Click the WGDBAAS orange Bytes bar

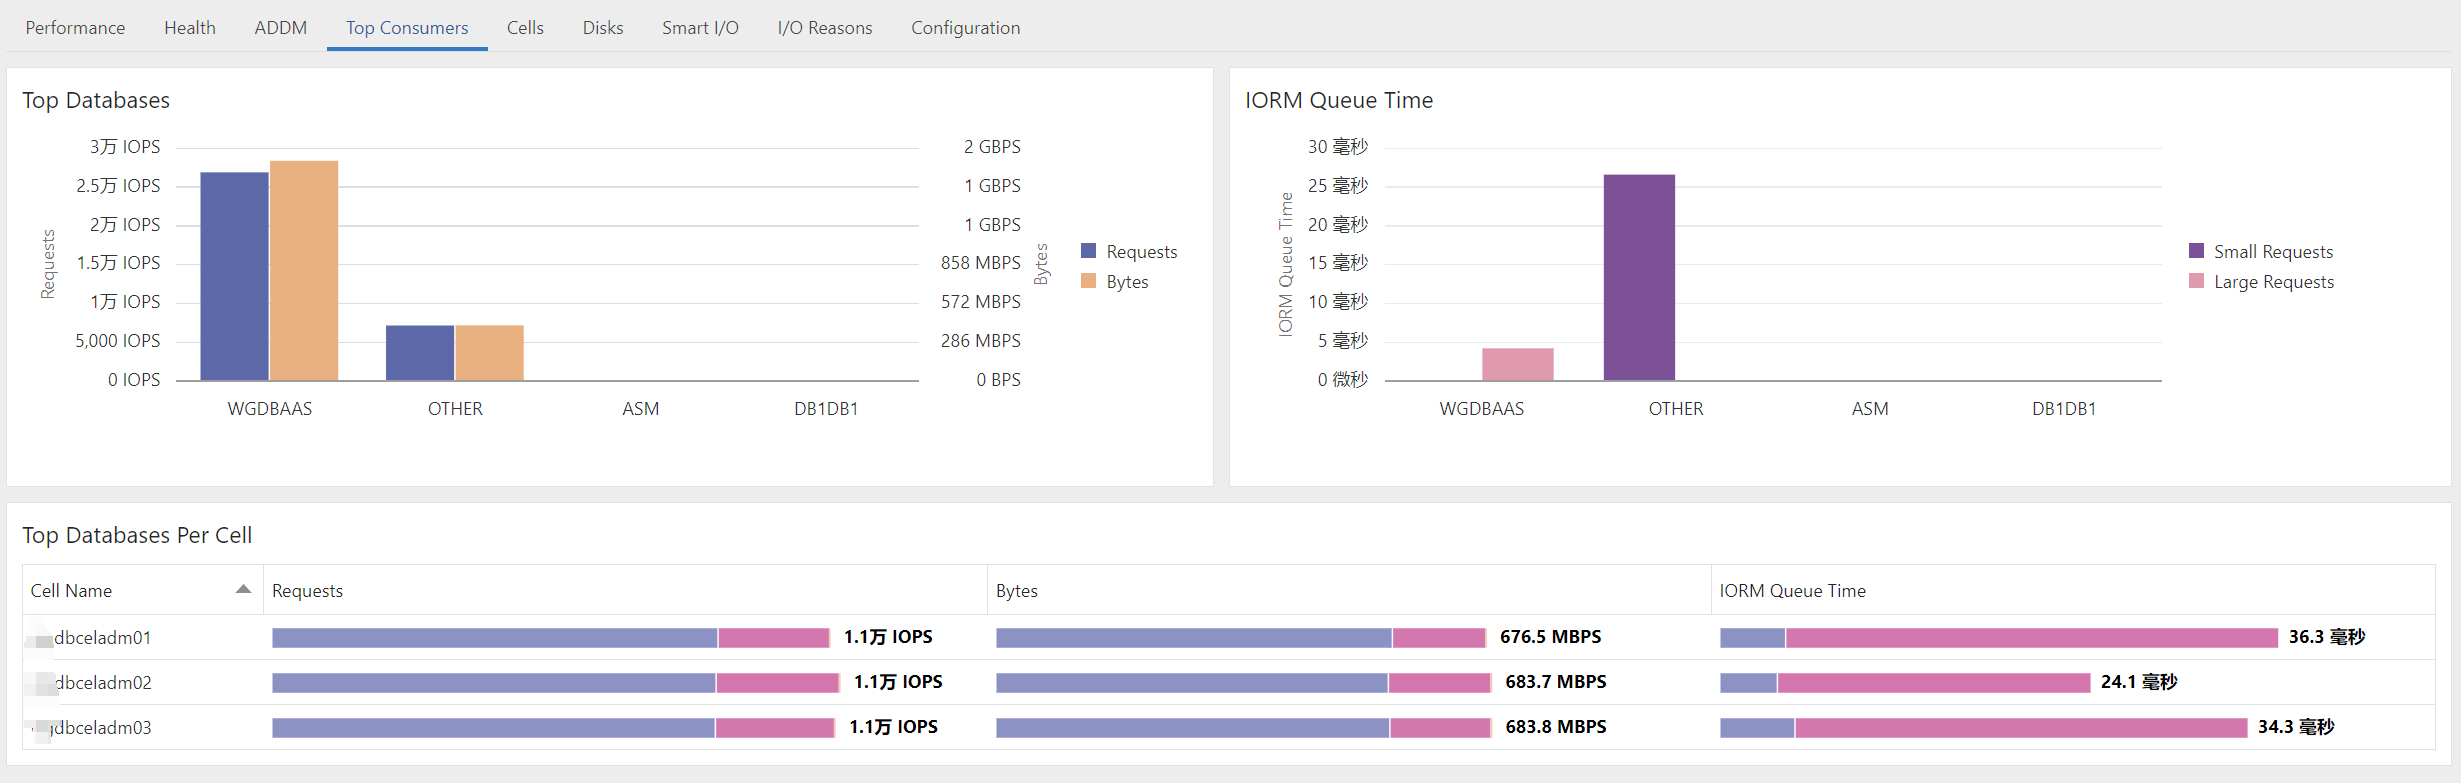coord(304,270)
